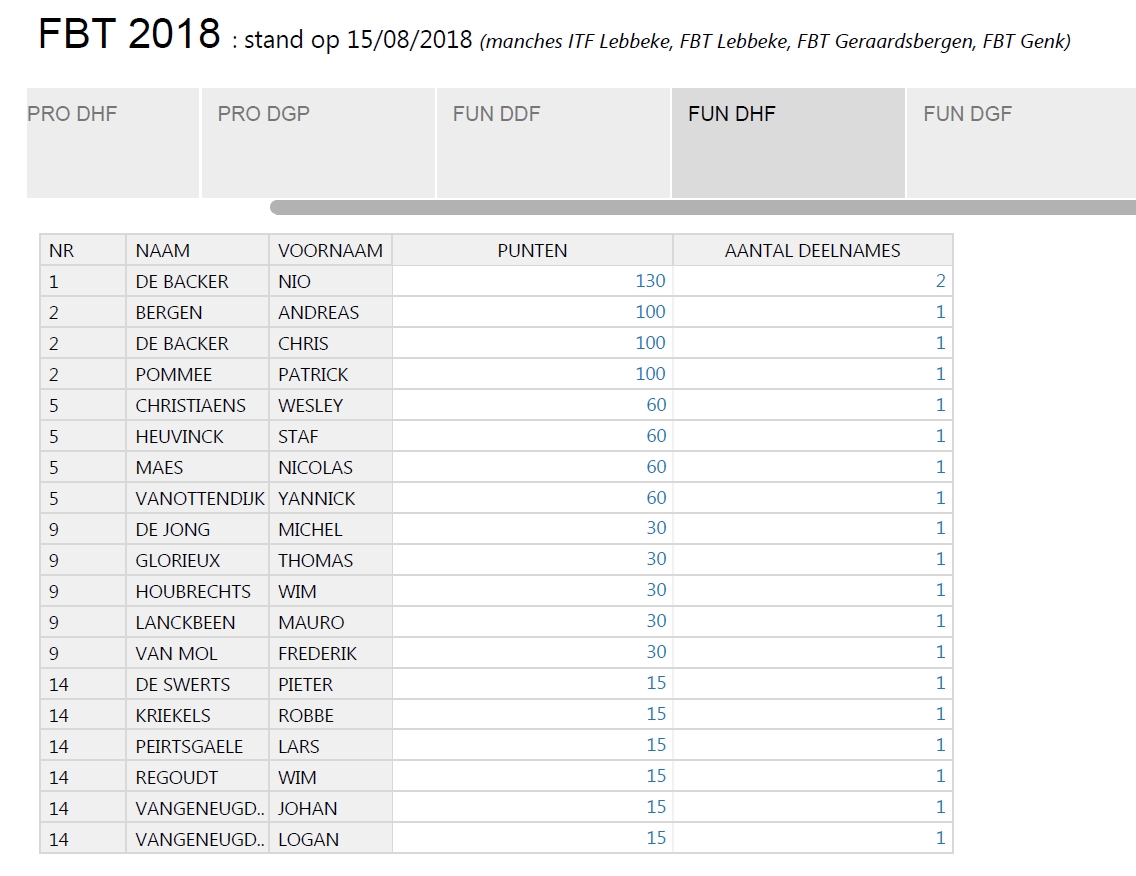
Task: Switch to the PRO DHF tab
Action: point(112,143)
